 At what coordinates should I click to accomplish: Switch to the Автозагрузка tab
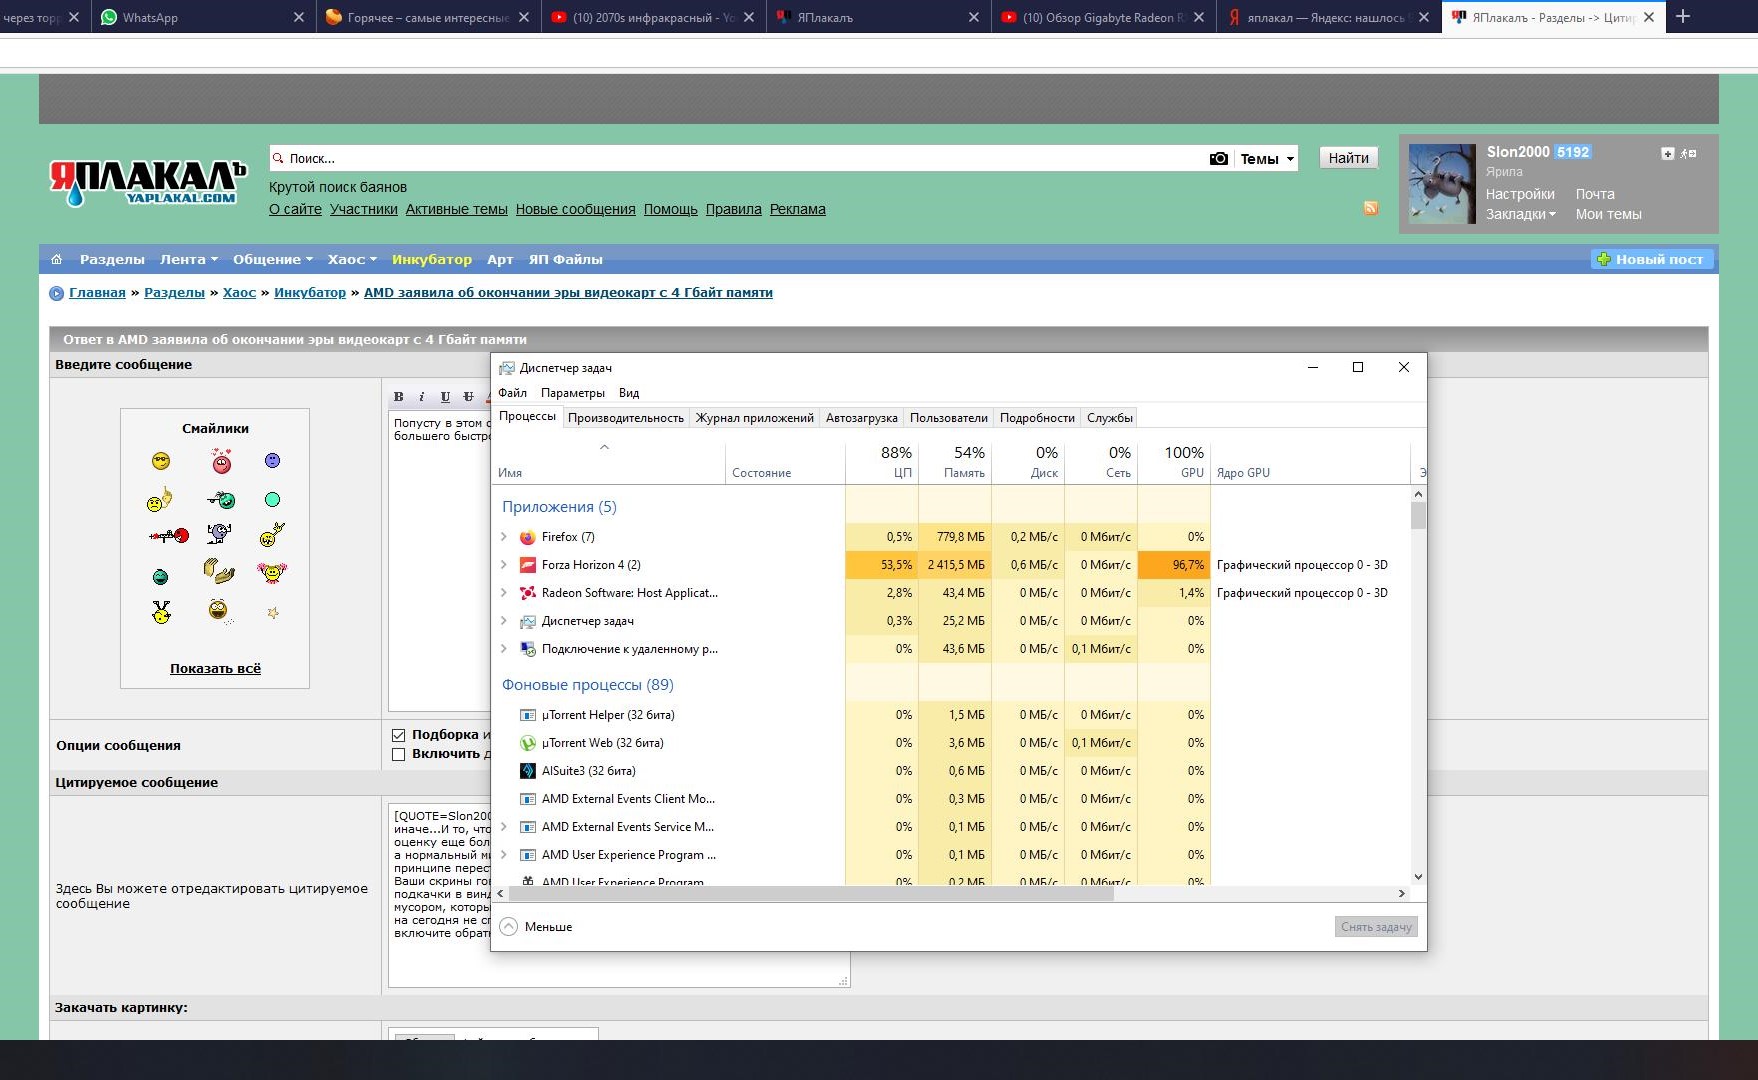862,418
